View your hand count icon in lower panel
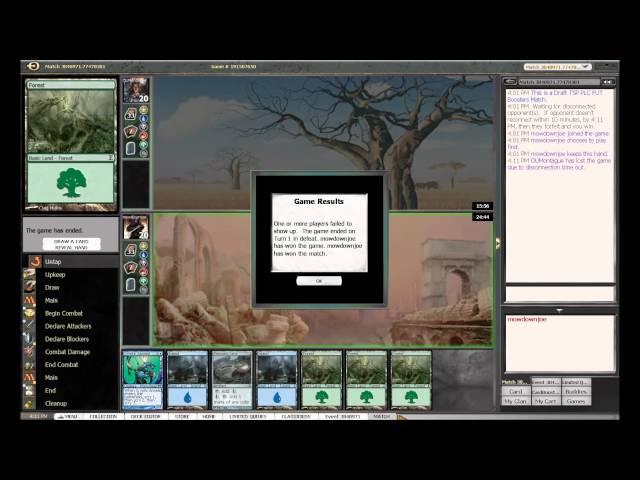 coord(131,268)
